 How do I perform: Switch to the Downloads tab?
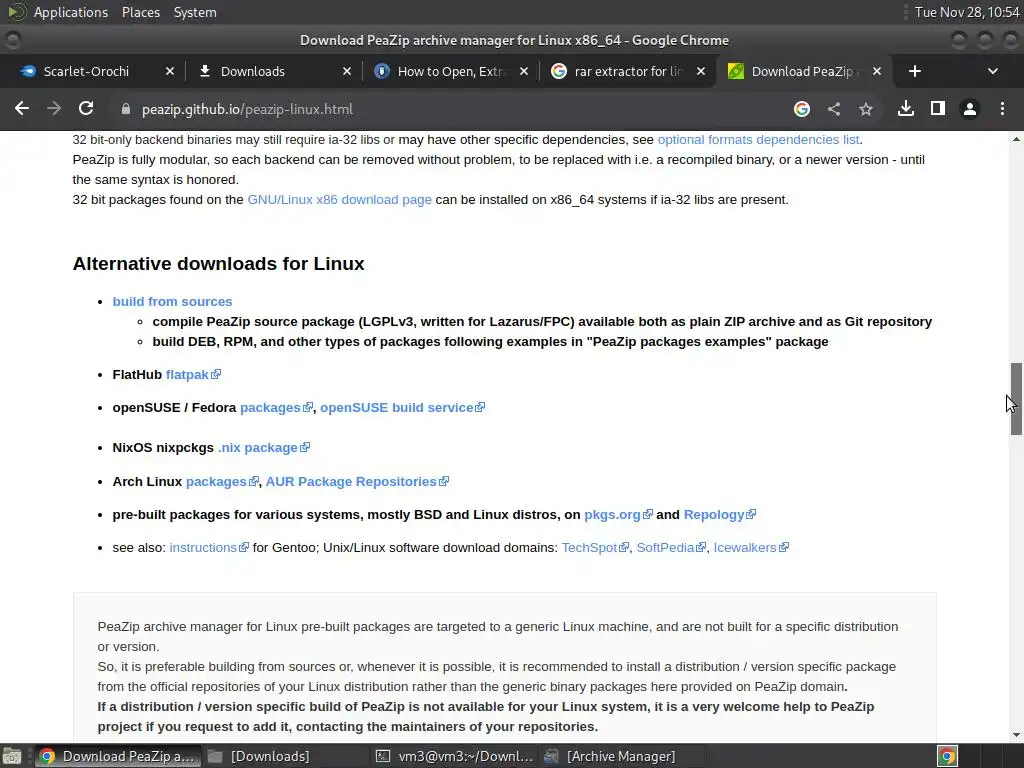253,71
